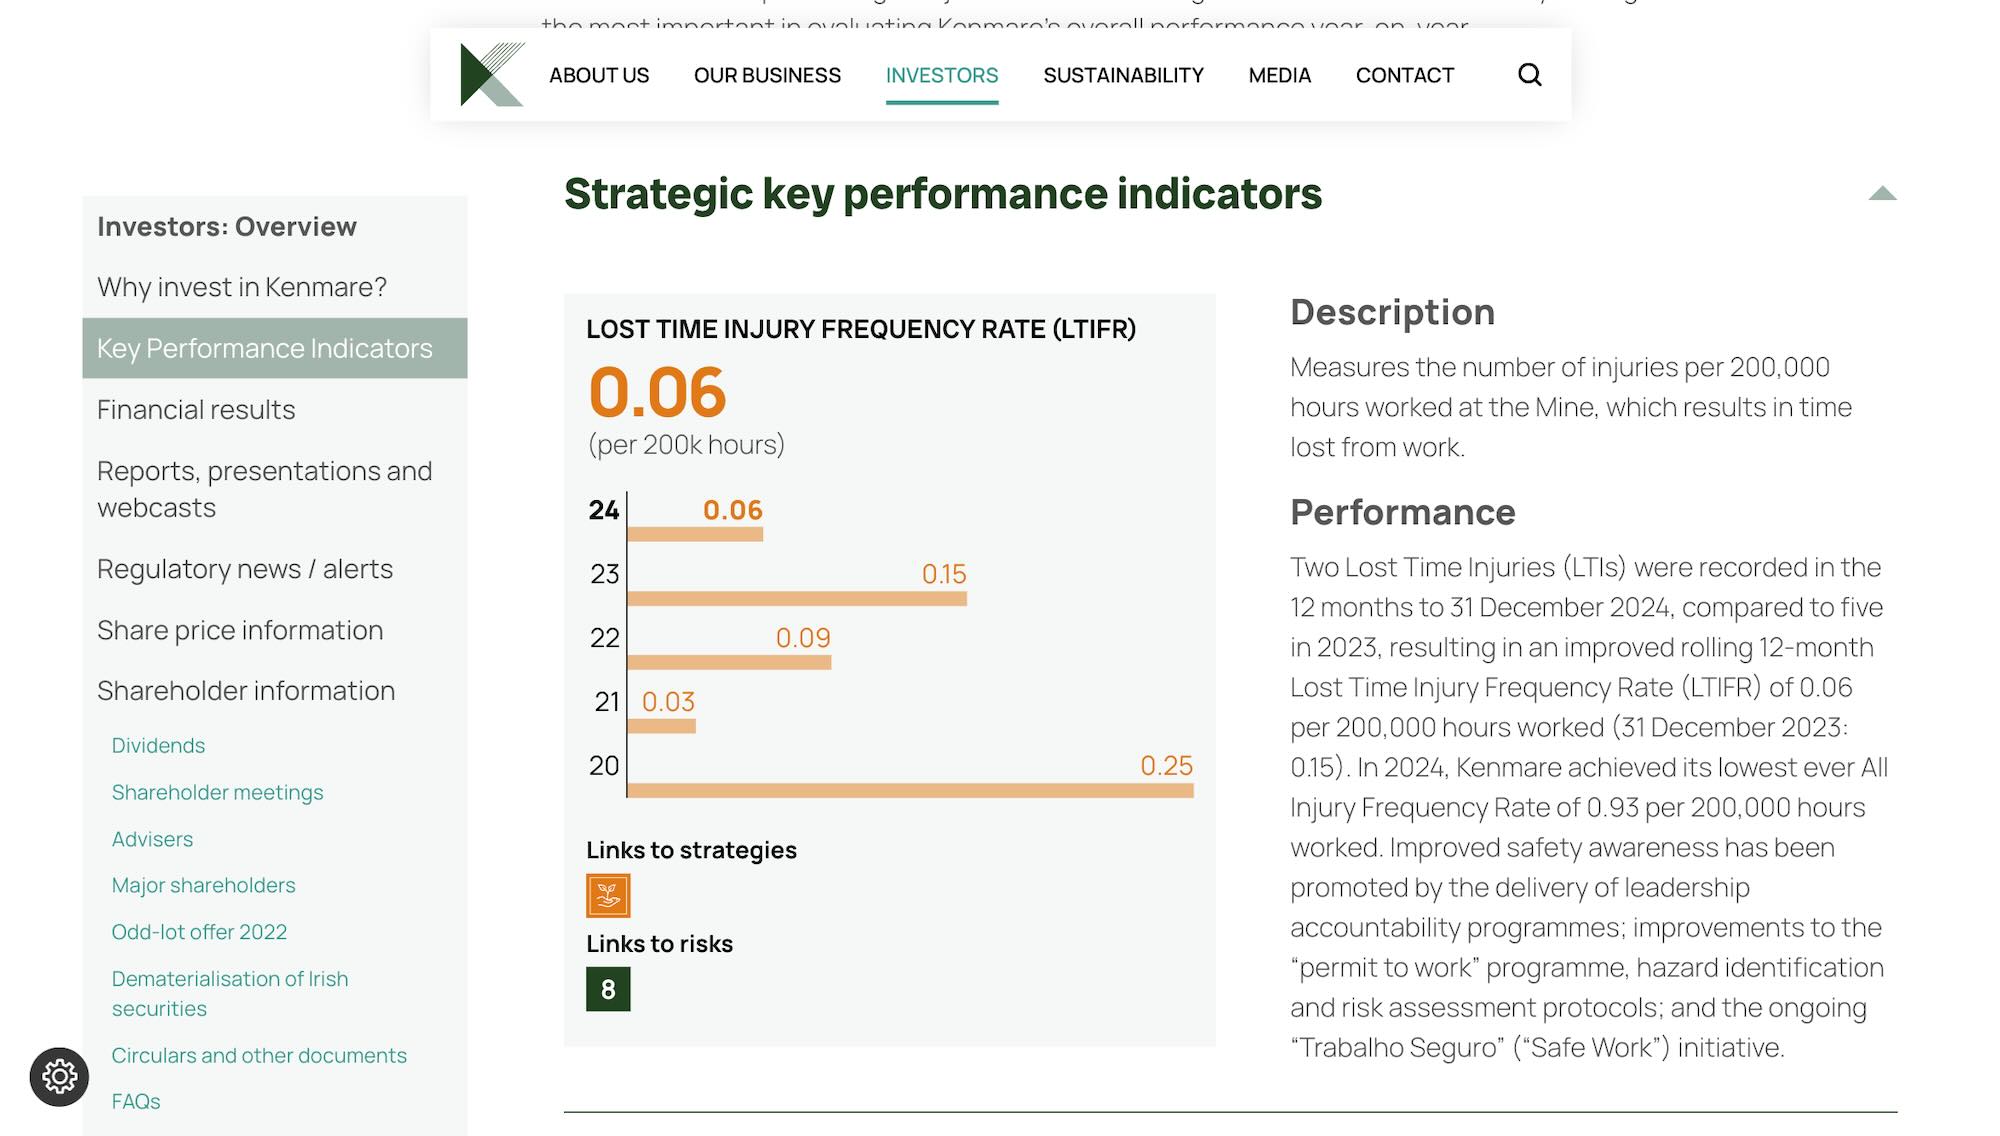Go to About Us in the navigation
Image resolution: width=2000 pixels, height=1136 pixels.
[x=599, y=75]
